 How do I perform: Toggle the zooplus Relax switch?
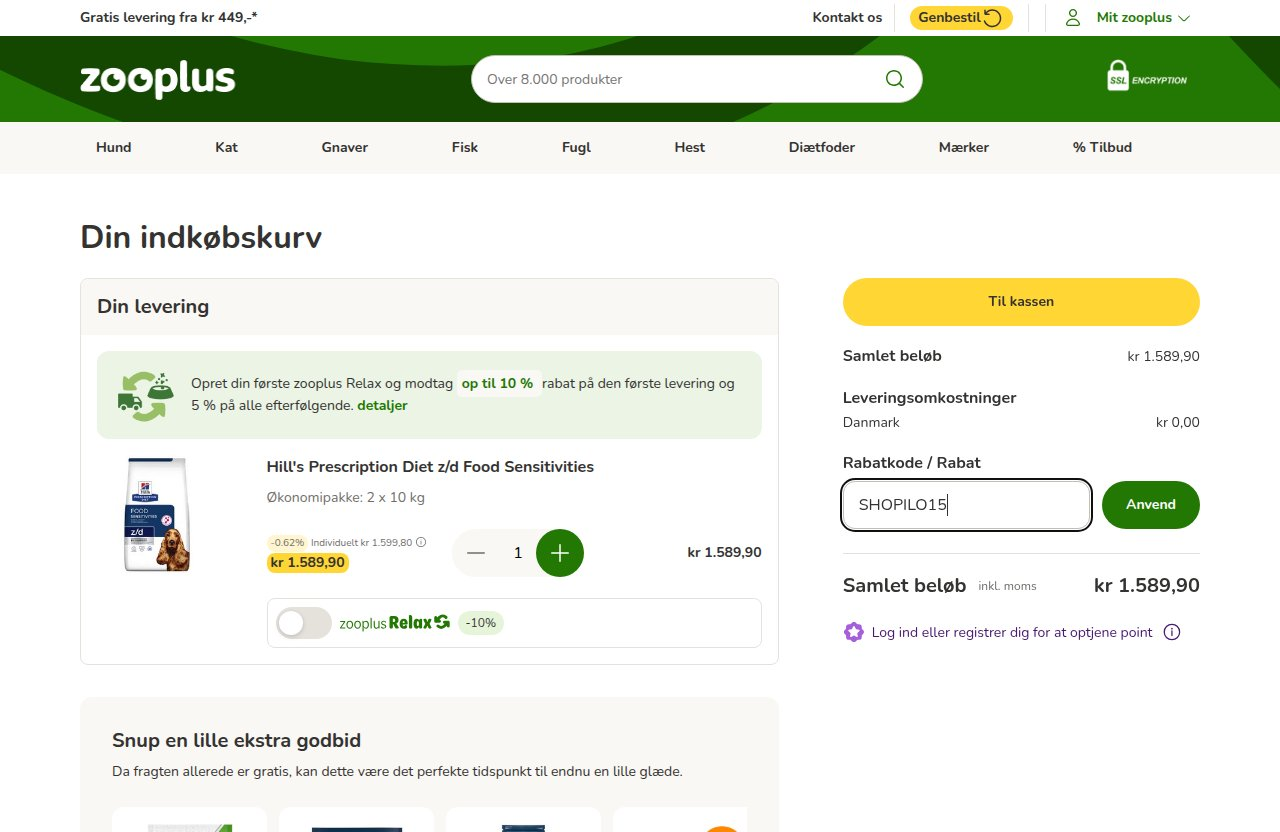click(304, 623)
